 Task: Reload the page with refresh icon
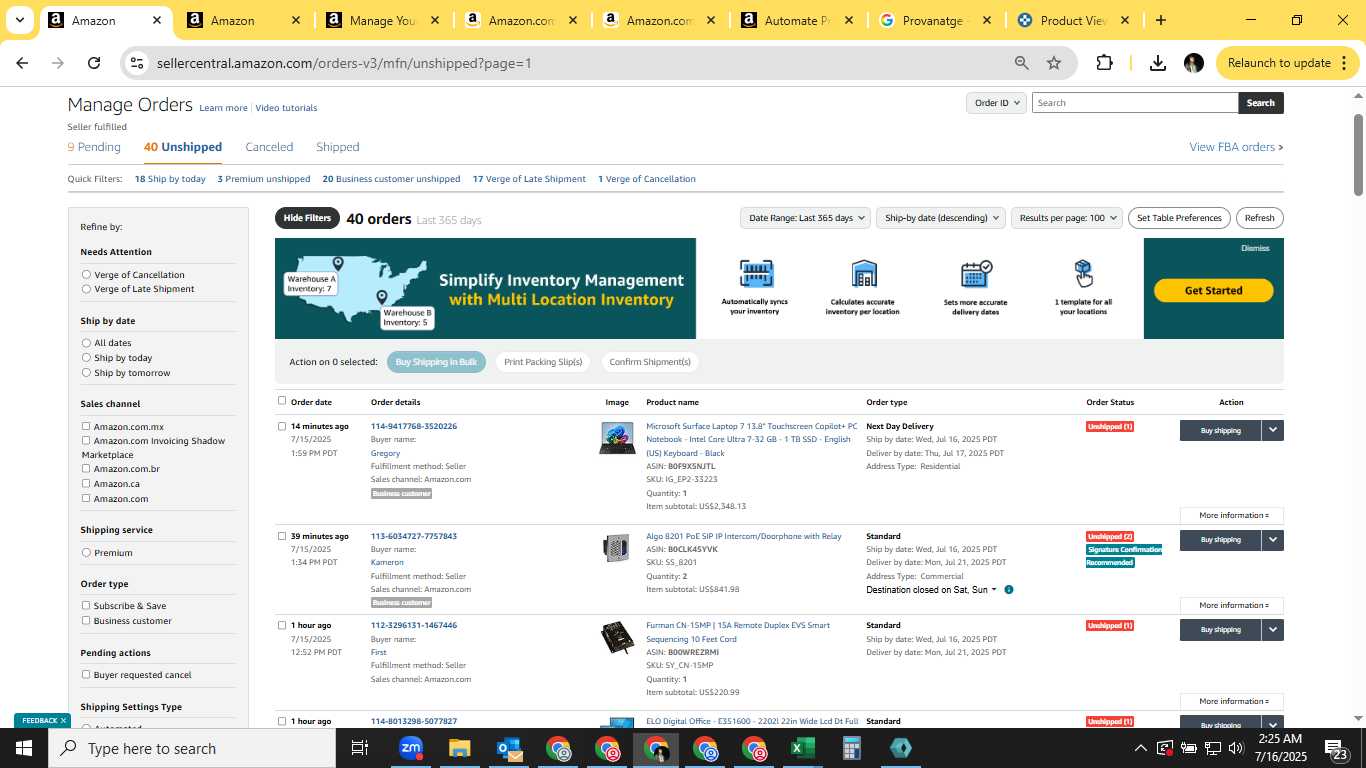tap(94, 63)
